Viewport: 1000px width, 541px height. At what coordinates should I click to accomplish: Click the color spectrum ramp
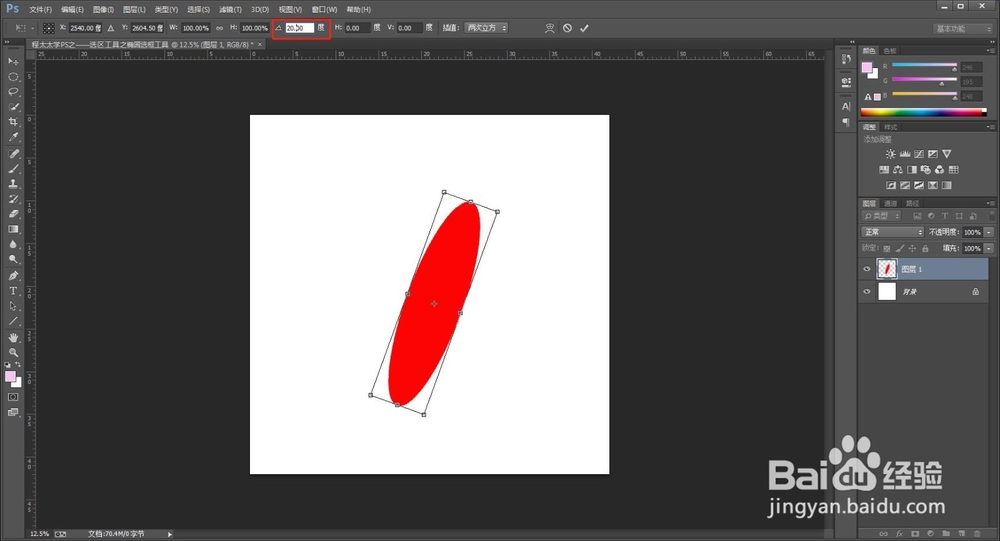[x=923, y=113]
